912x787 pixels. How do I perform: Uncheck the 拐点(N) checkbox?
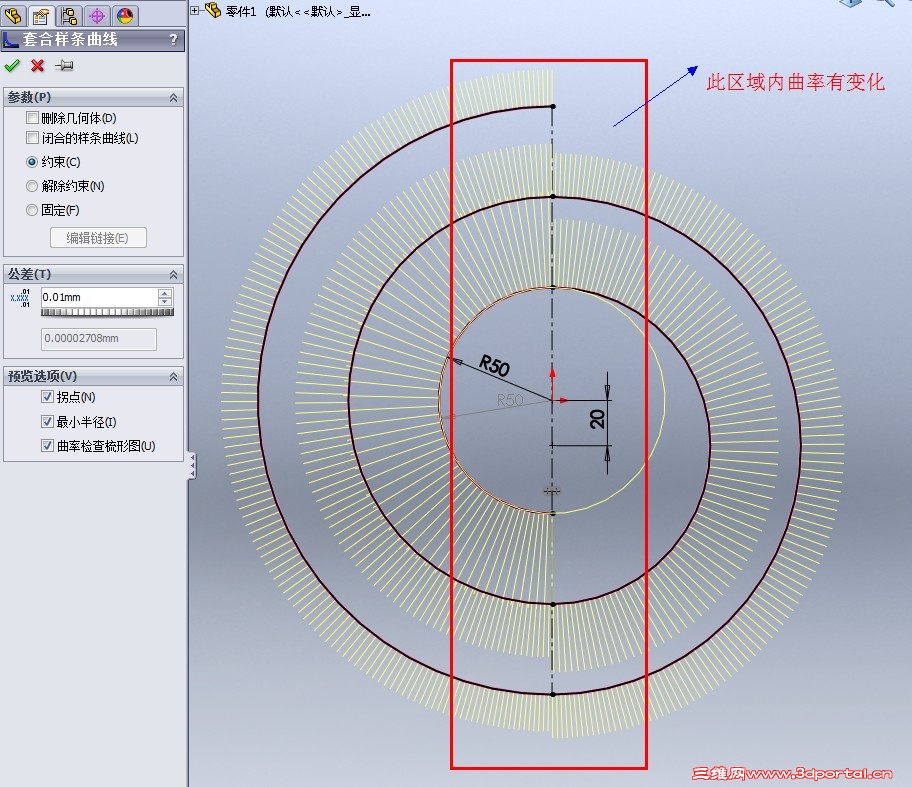(x=48, y=397)
